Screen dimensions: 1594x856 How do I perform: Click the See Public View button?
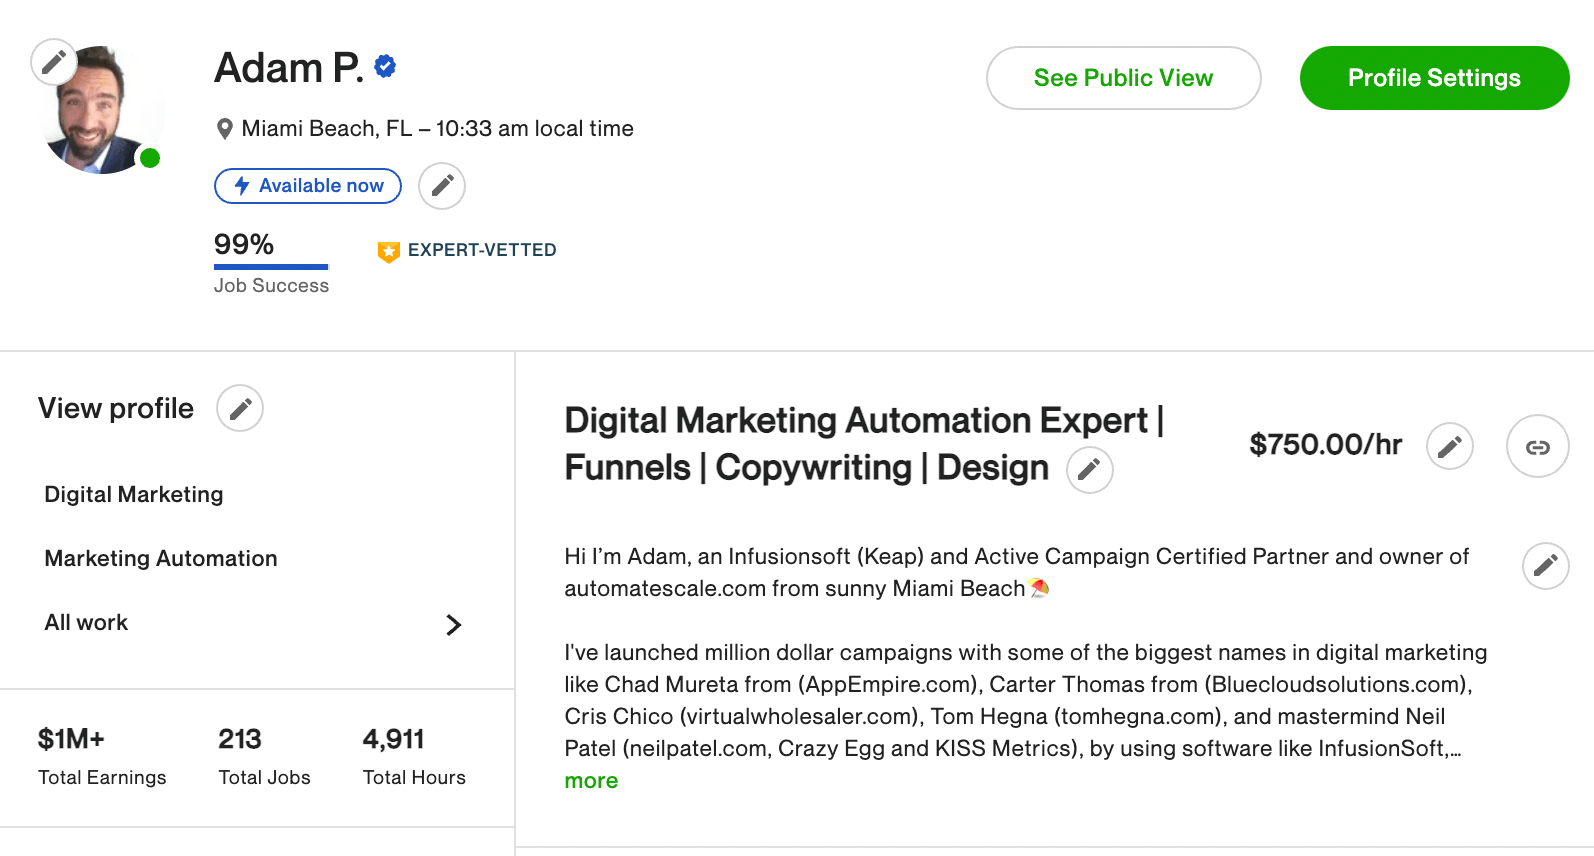(x=1124, y=78)
